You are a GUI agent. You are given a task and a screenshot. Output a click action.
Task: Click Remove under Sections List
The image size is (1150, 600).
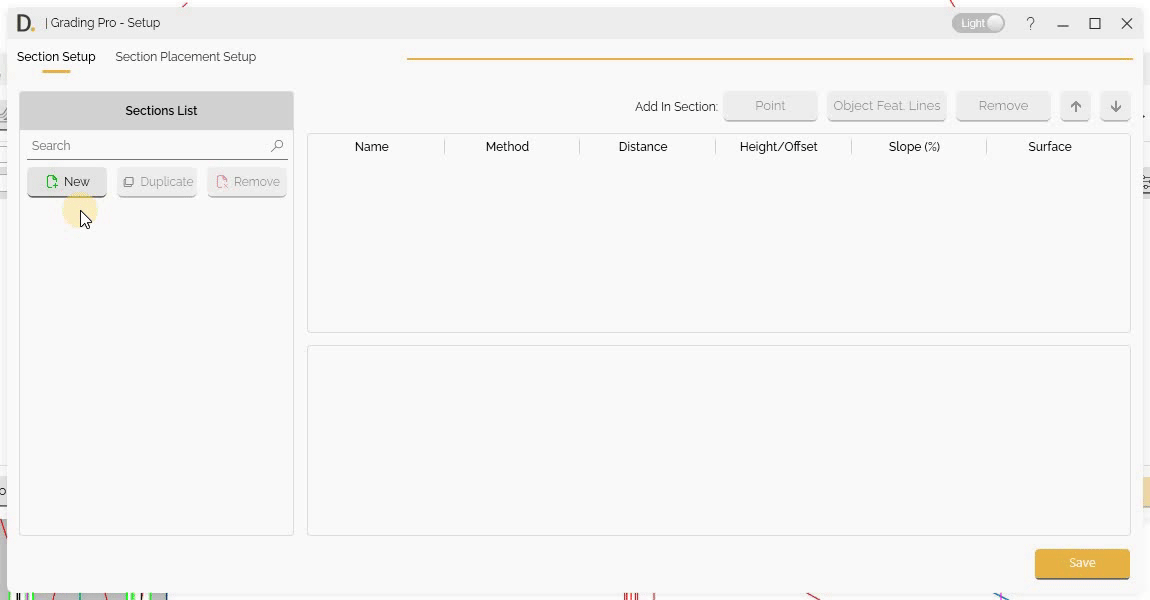[247, 182]
